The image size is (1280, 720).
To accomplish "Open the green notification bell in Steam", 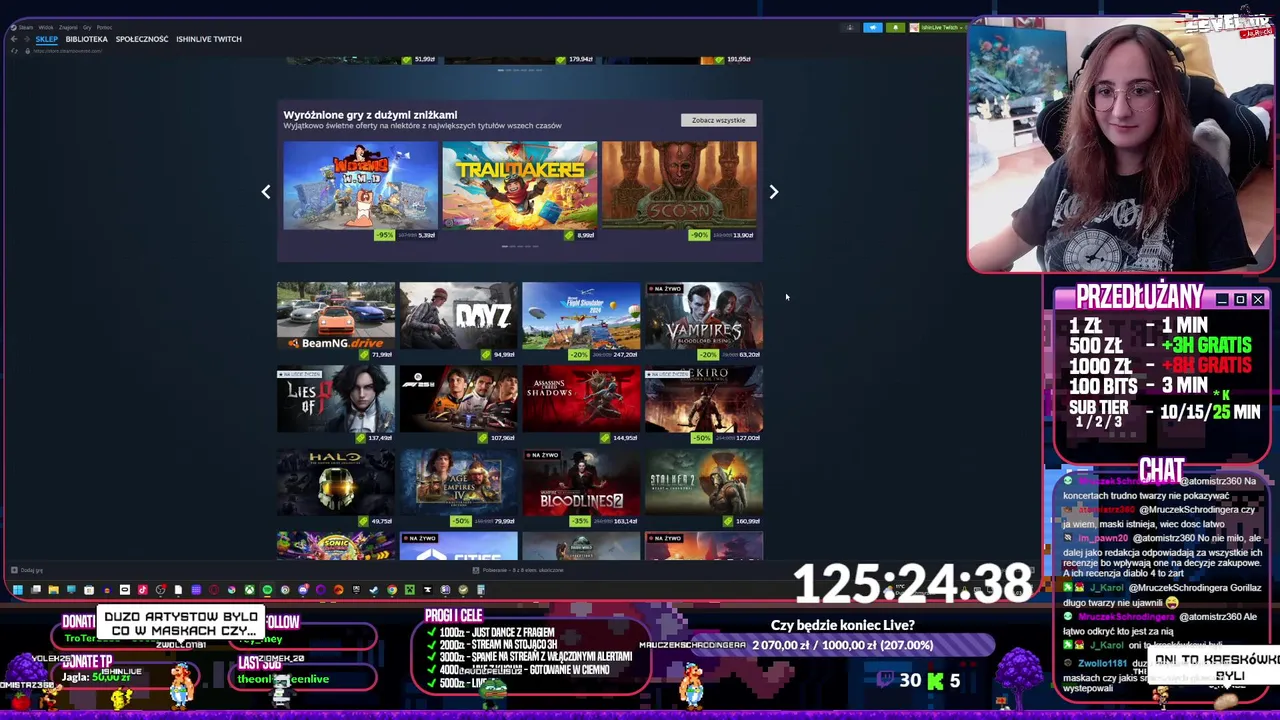I will [895, 27].
